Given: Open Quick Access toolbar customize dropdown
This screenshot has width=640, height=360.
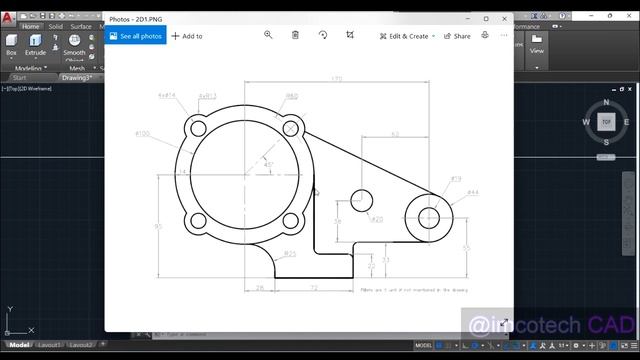Looking at the screenshot, I should pyautogui.click(x=98, y=16).
